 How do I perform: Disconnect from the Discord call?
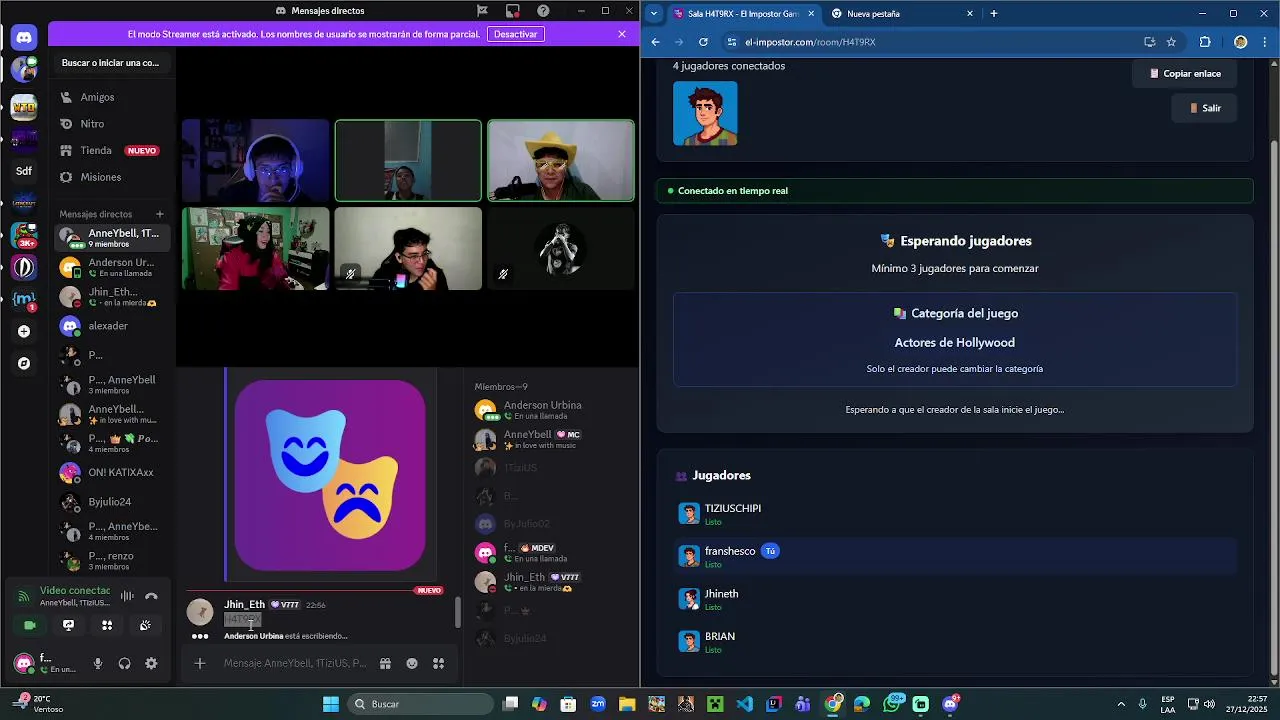pyautogui.click(x=151, y=596)
